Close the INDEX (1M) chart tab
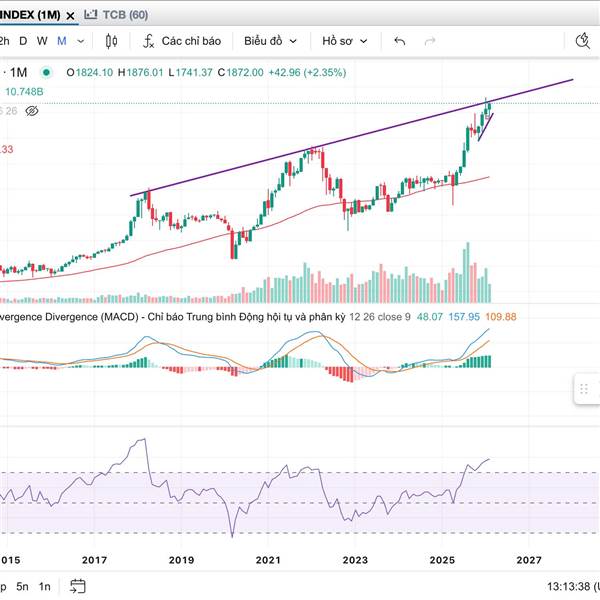 (70, 16)
